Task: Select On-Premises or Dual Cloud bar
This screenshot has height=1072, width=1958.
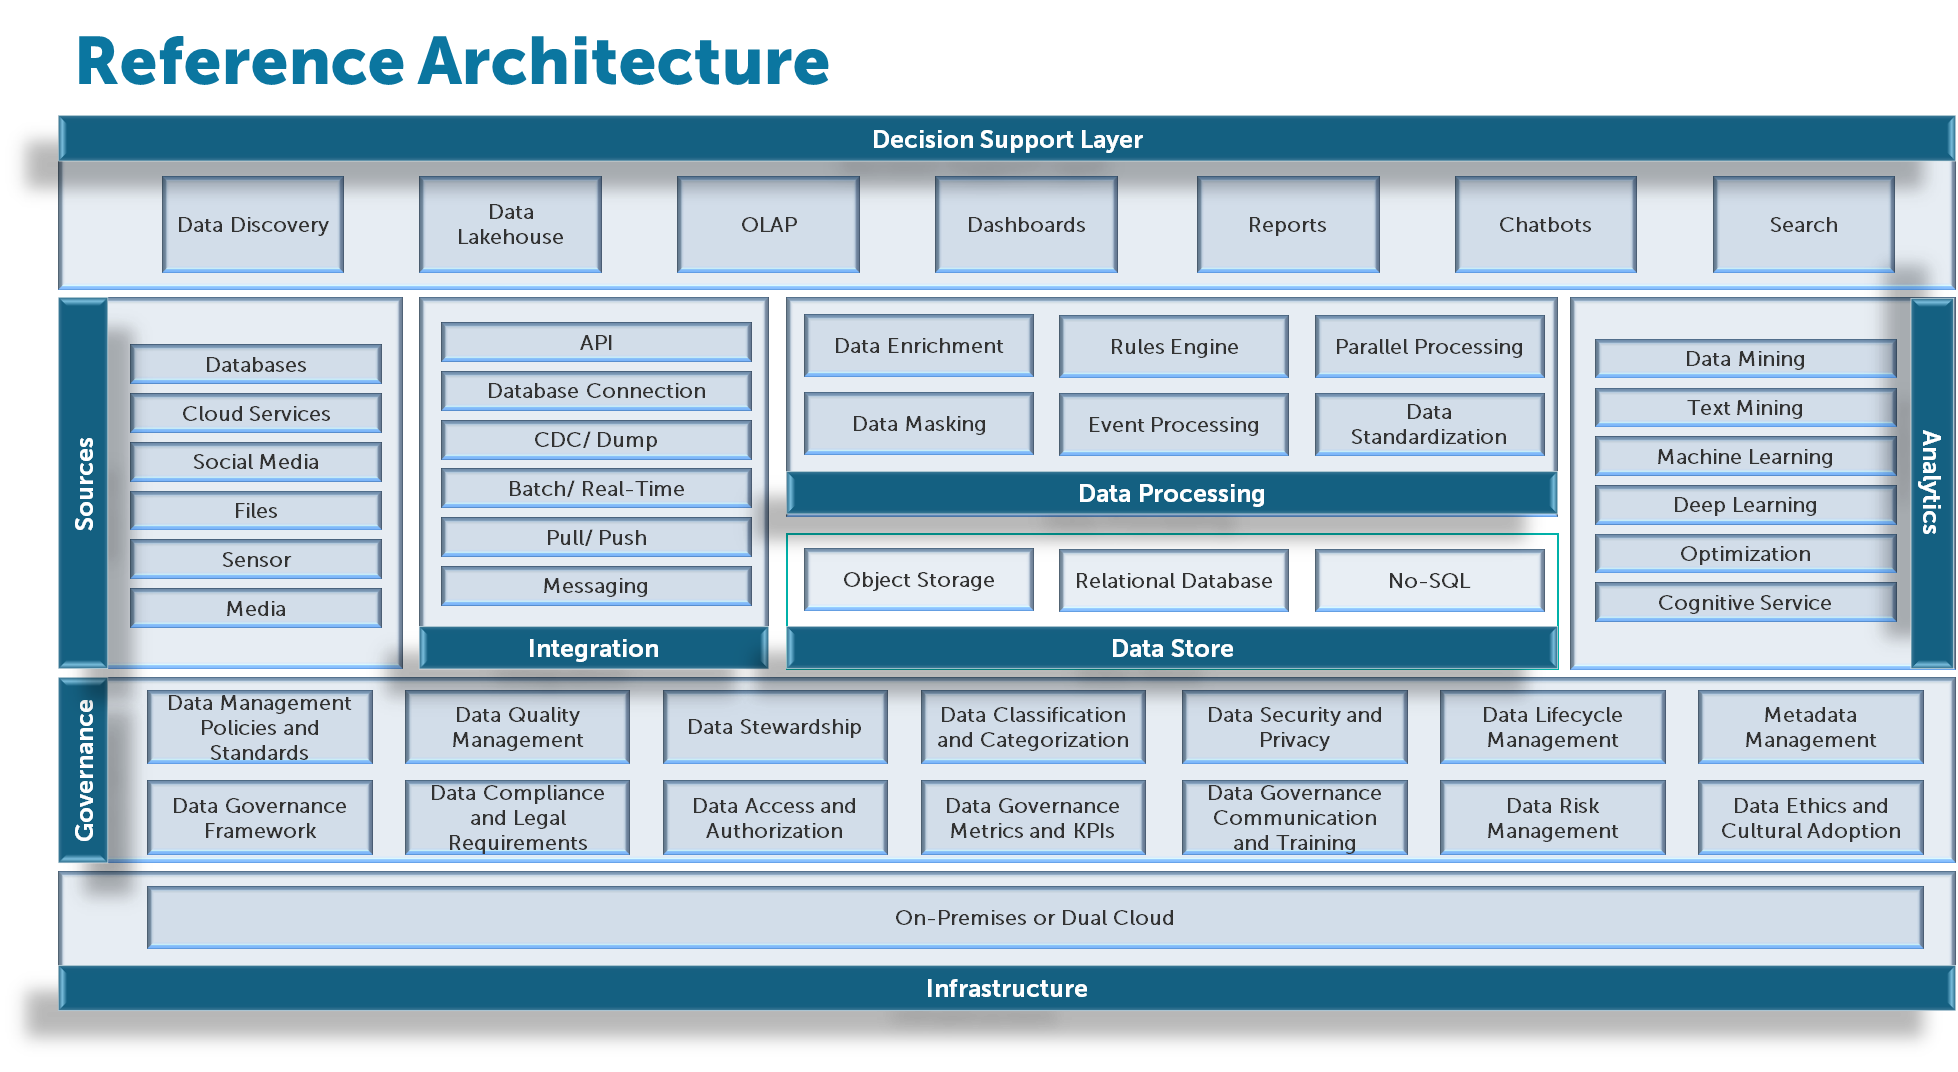Action: coord(1035,917)
